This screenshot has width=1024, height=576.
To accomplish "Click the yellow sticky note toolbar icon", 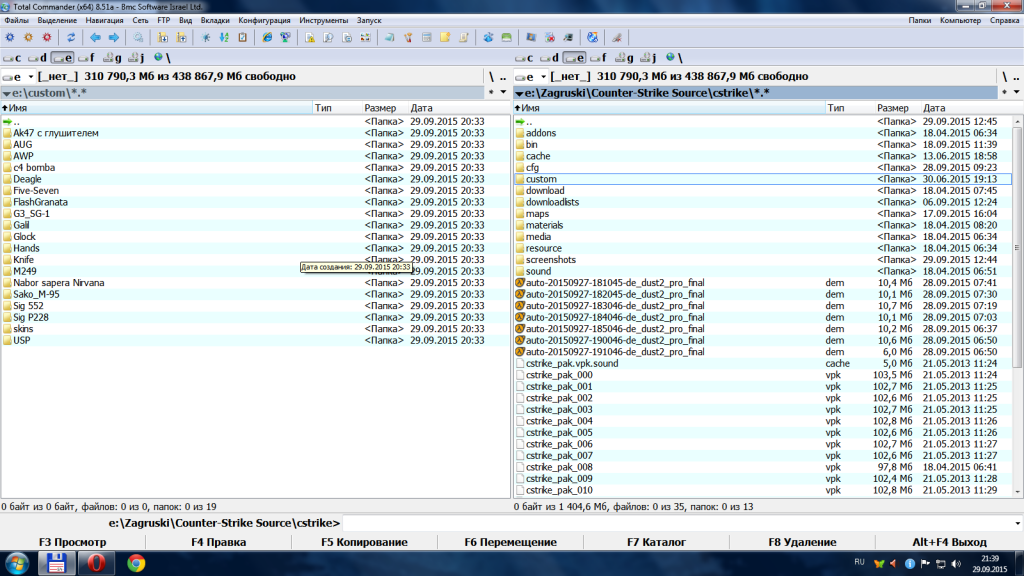I will click(445, 38).
